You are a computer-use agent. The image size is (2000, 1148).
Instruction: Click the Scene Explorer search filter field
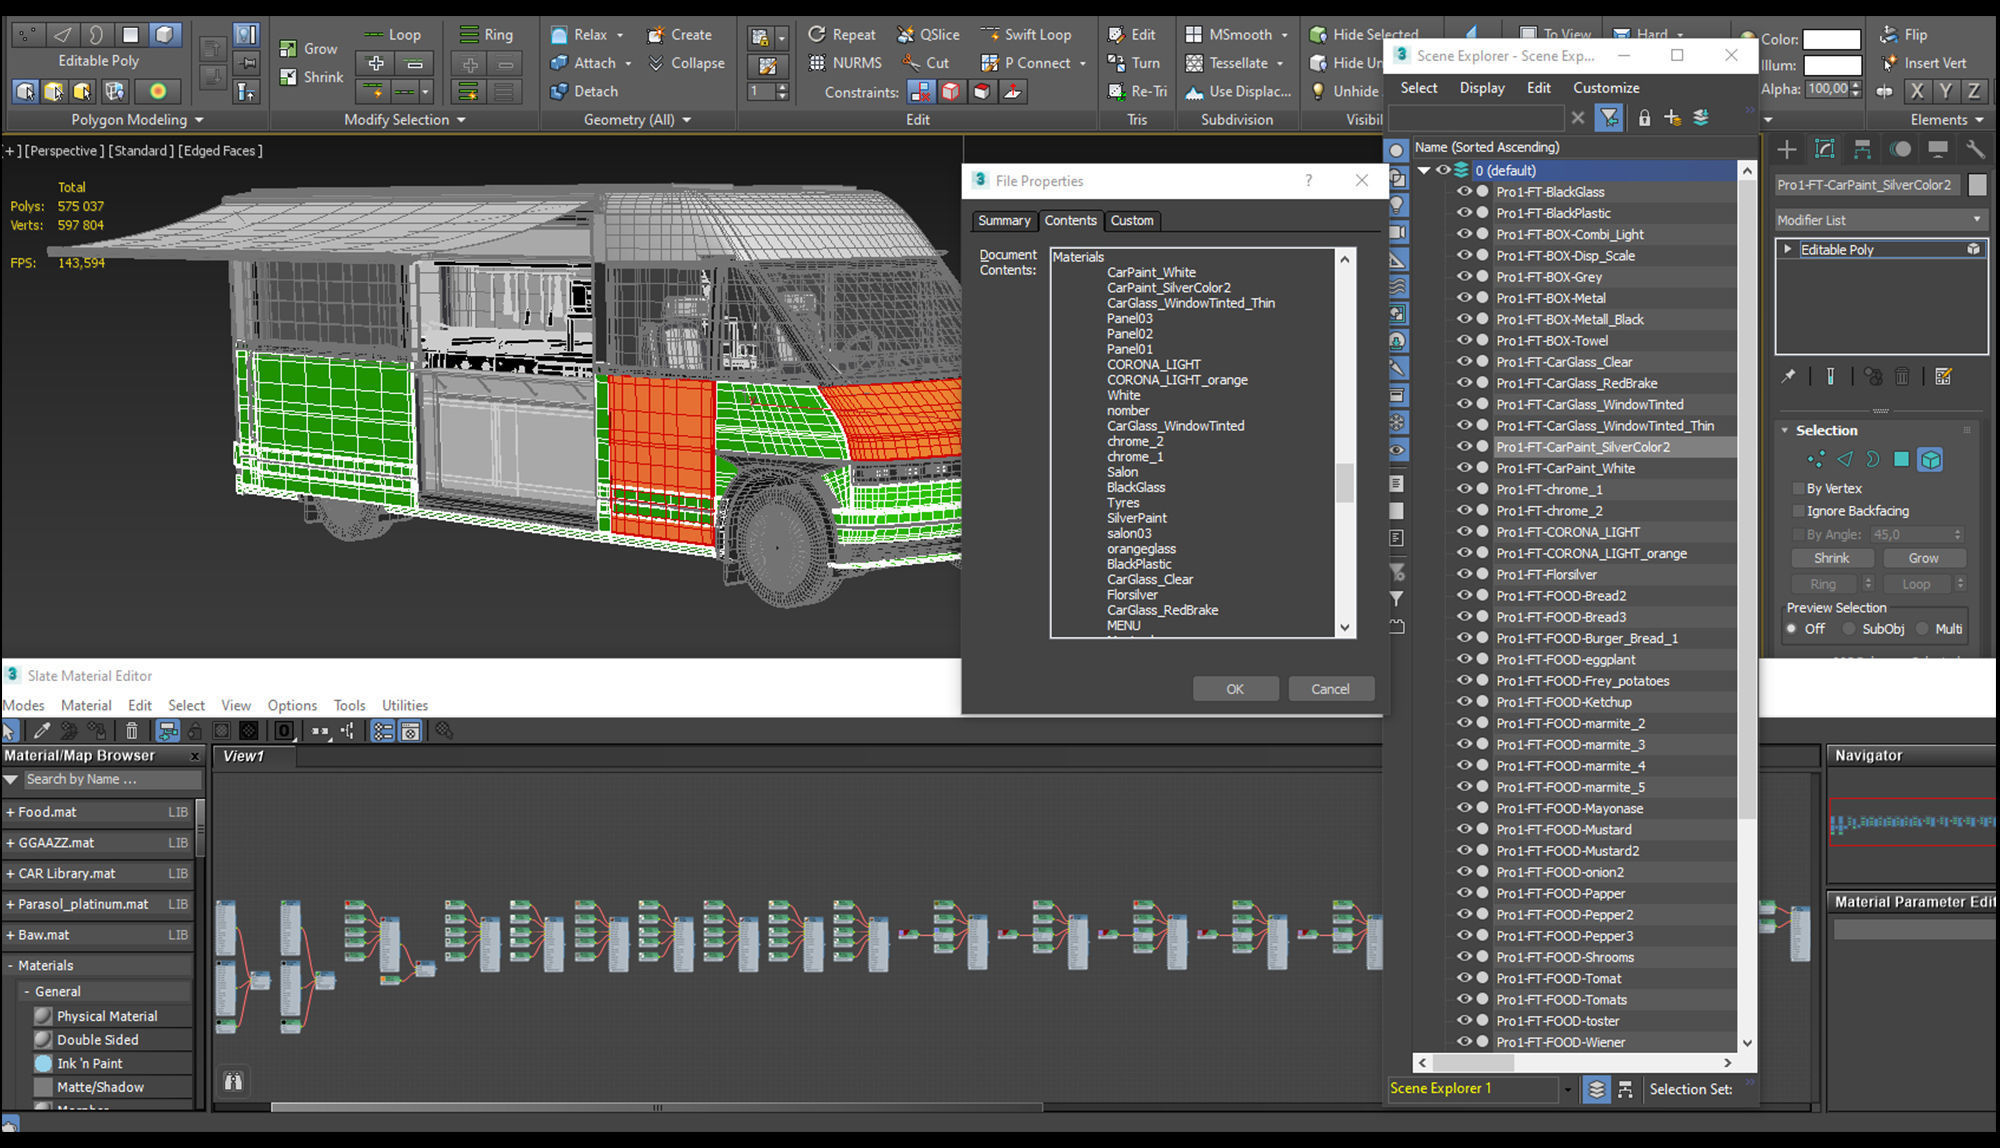click(1476, 118)
